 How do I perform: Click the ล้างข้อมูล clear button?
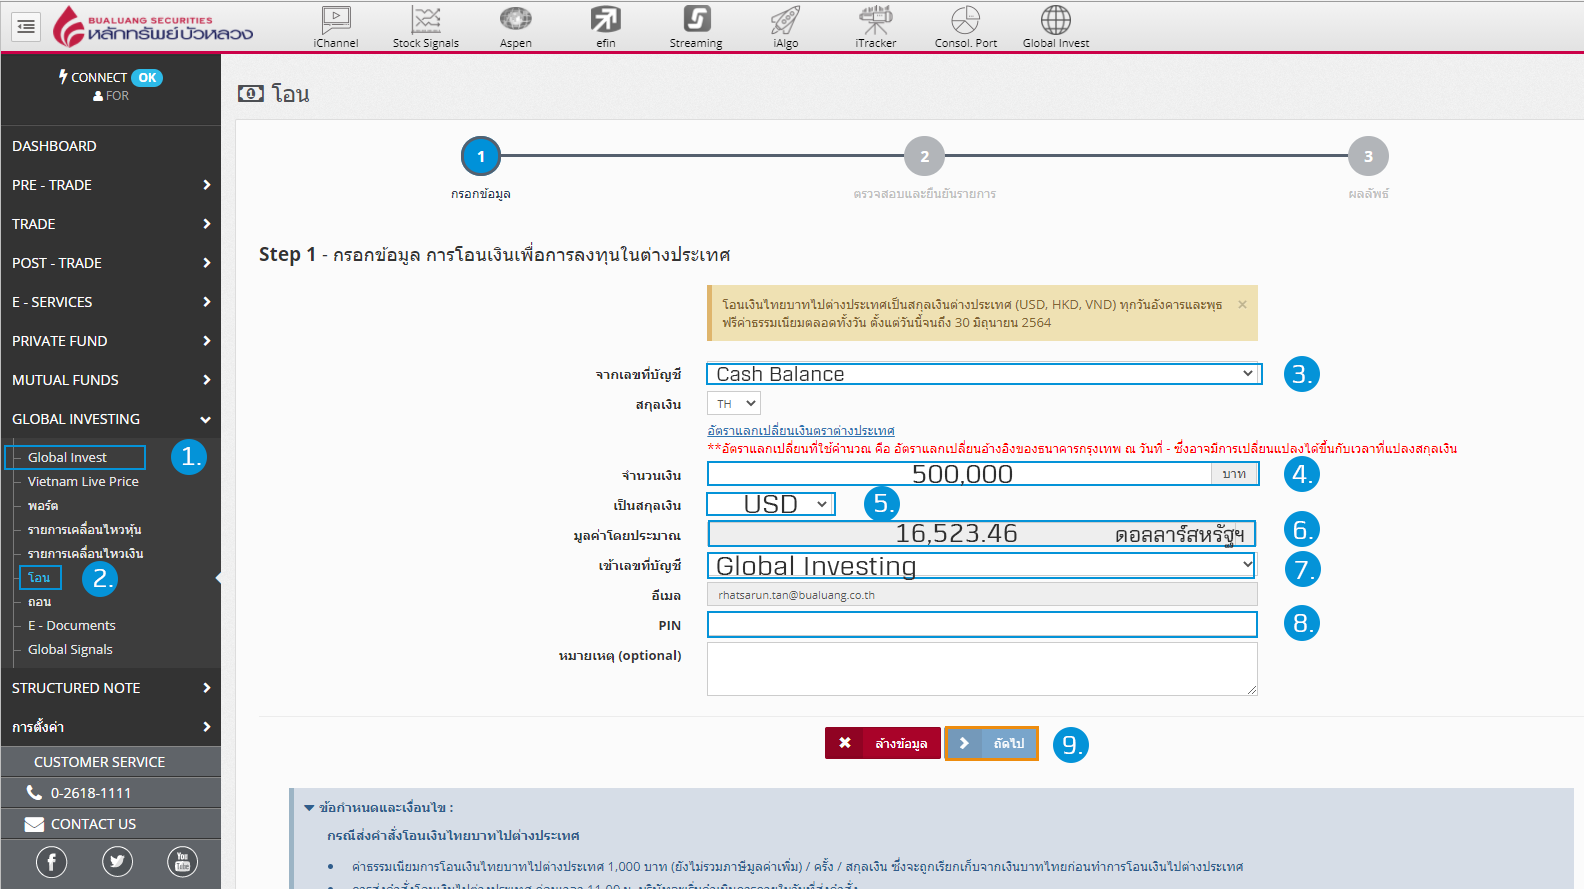pos(883,743)
